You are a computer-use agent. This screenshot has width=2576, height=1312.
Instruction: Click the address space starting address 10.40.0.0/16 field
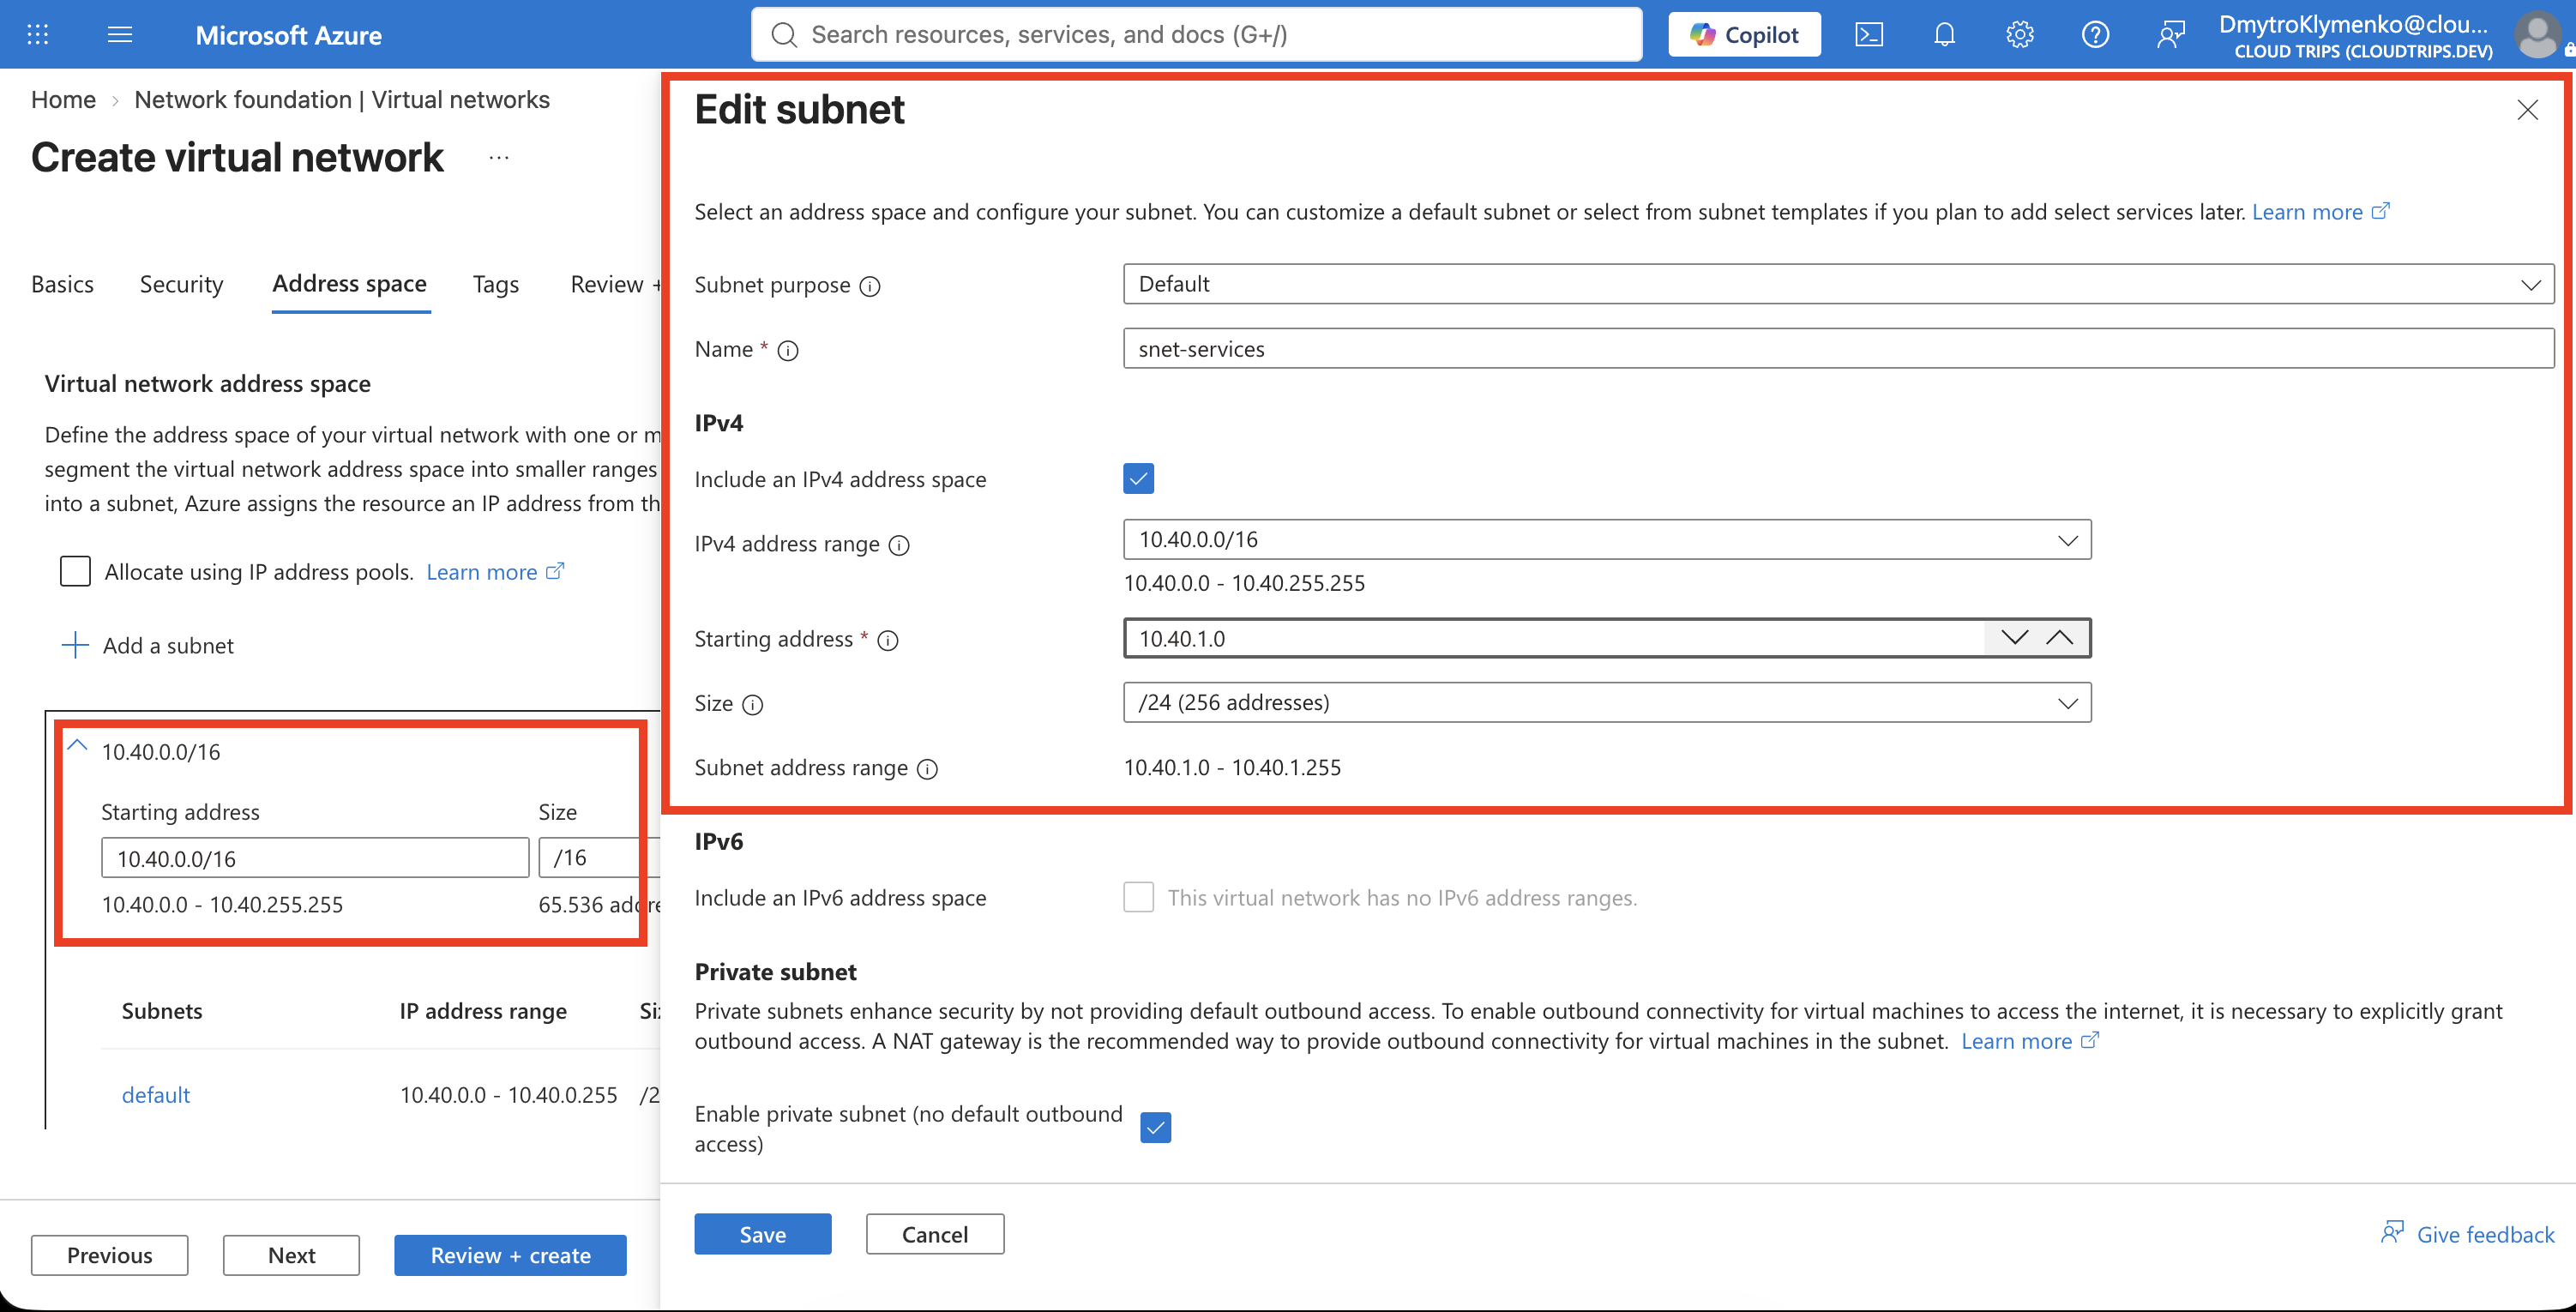coord(315,858)
